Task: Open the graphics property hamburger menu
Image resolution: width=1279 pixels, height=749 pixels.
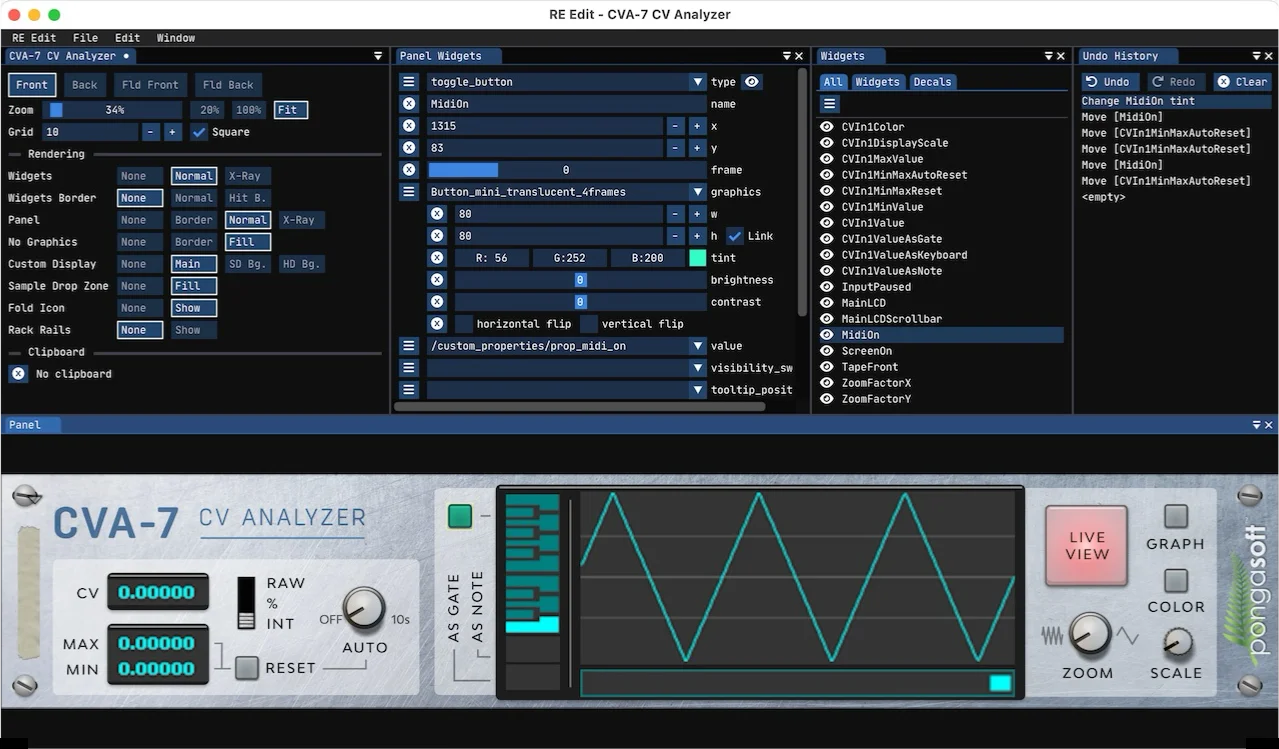Action: 409,192
